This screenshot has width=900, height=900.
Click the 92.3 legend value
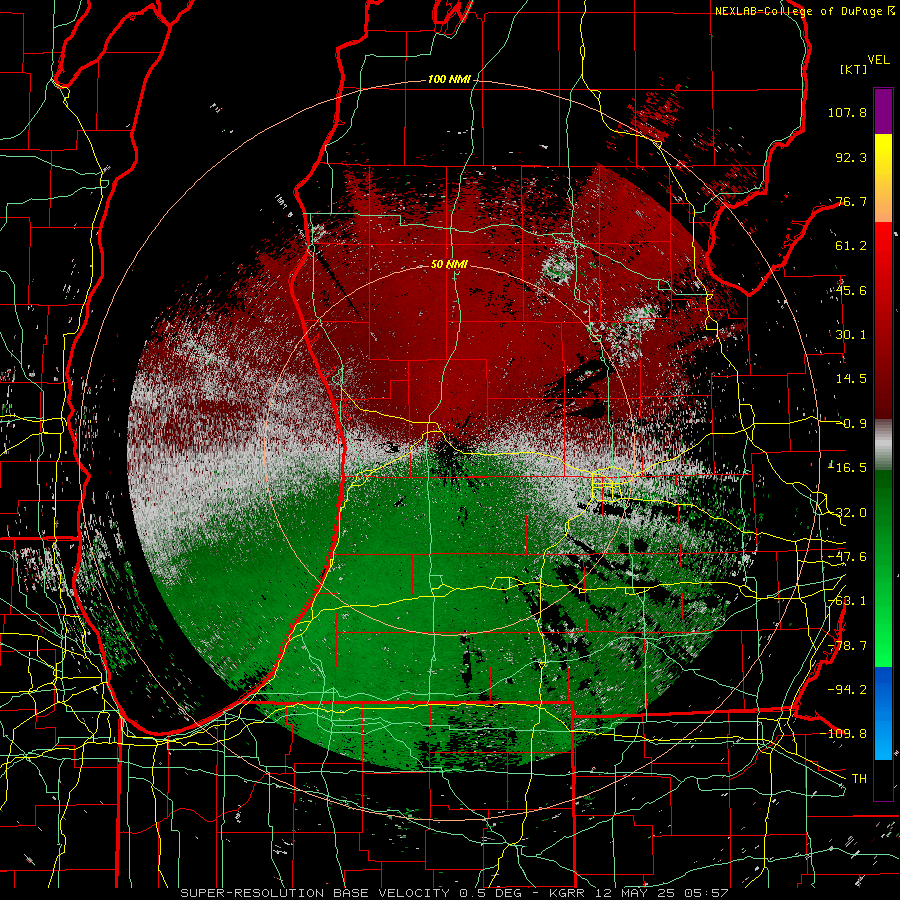coord(851,157)
